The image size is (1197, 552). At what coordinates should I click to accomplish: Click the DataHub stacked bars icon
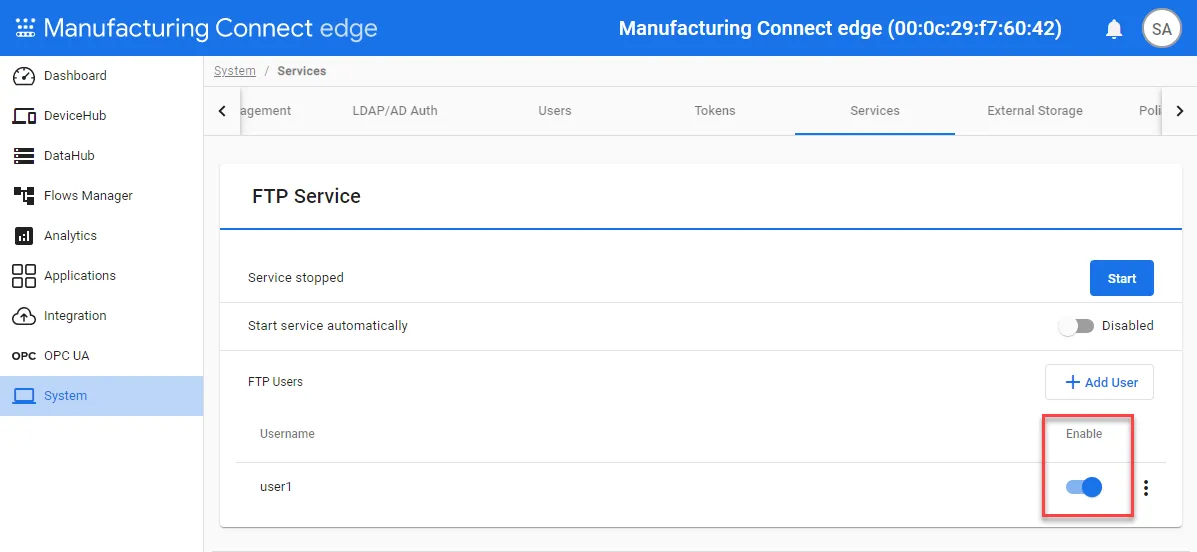point(24,156)
